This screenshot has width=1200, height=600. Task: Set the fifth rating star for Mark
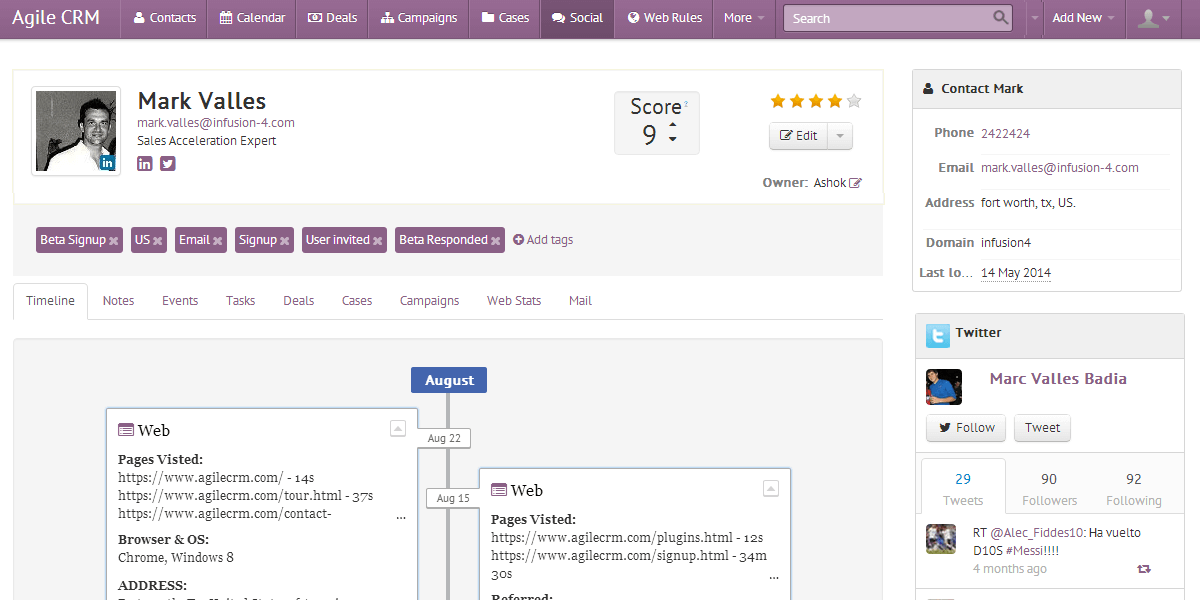(852, 100)
